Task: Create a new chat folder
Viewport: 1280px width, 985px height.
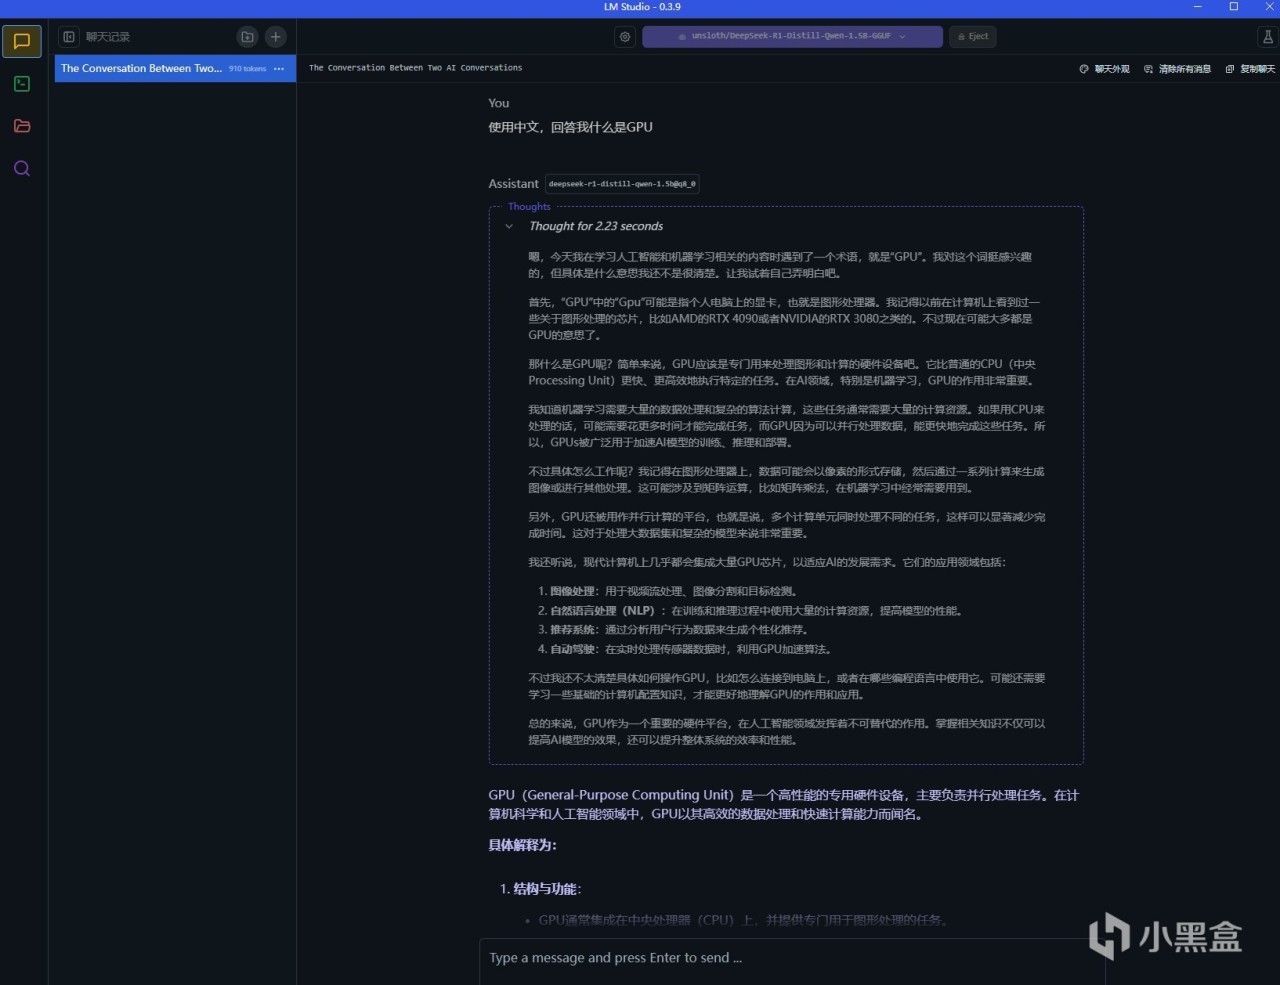Action: 247,37
